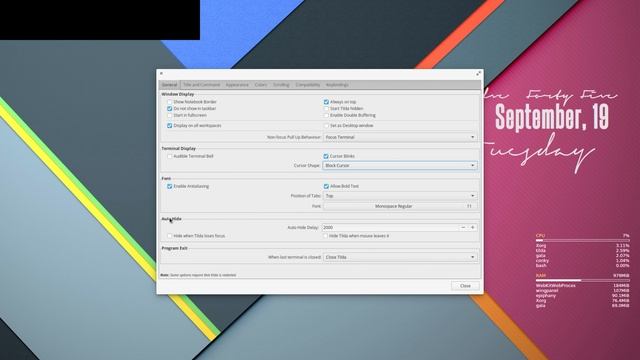Open the When last terminal is closed dropdown
The width and height of the screenshot is (640, 360).
click(400, 257)
